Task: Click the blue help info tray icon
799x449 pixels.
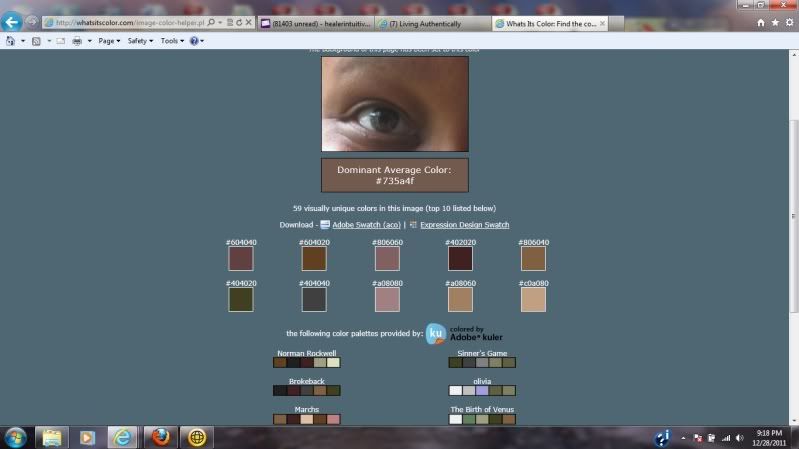Action: (x=662, y=438)
